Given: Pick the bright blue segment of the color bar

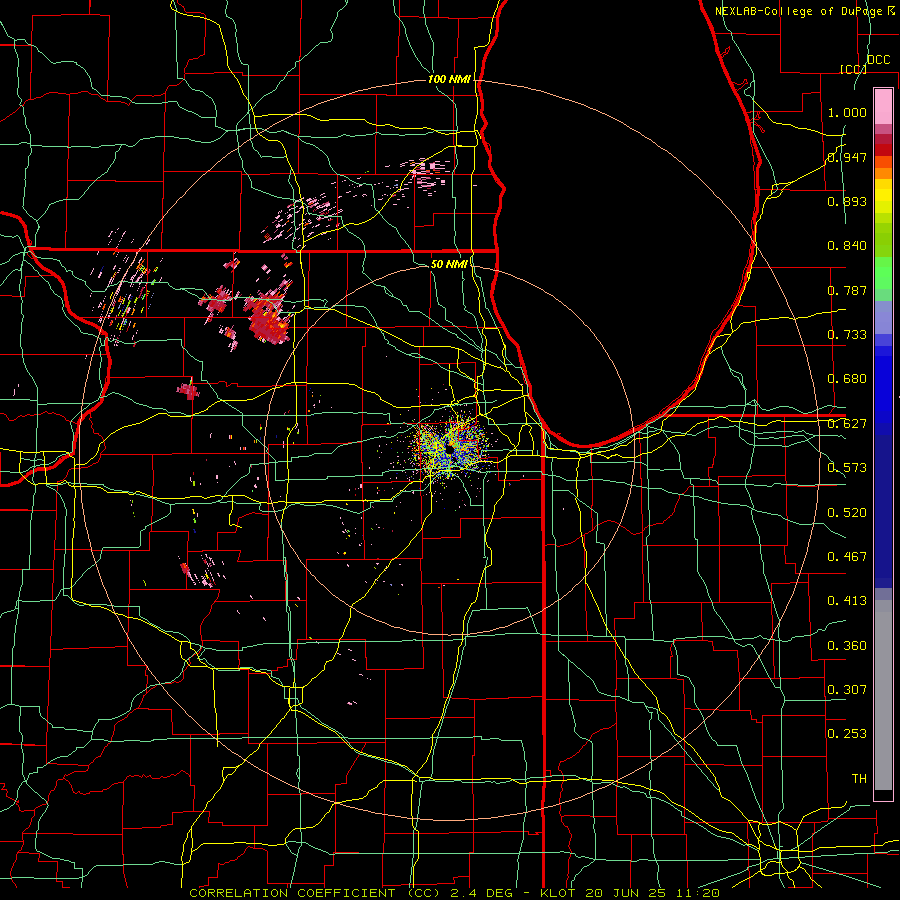Looking at the screenshot, I should 883,390.
